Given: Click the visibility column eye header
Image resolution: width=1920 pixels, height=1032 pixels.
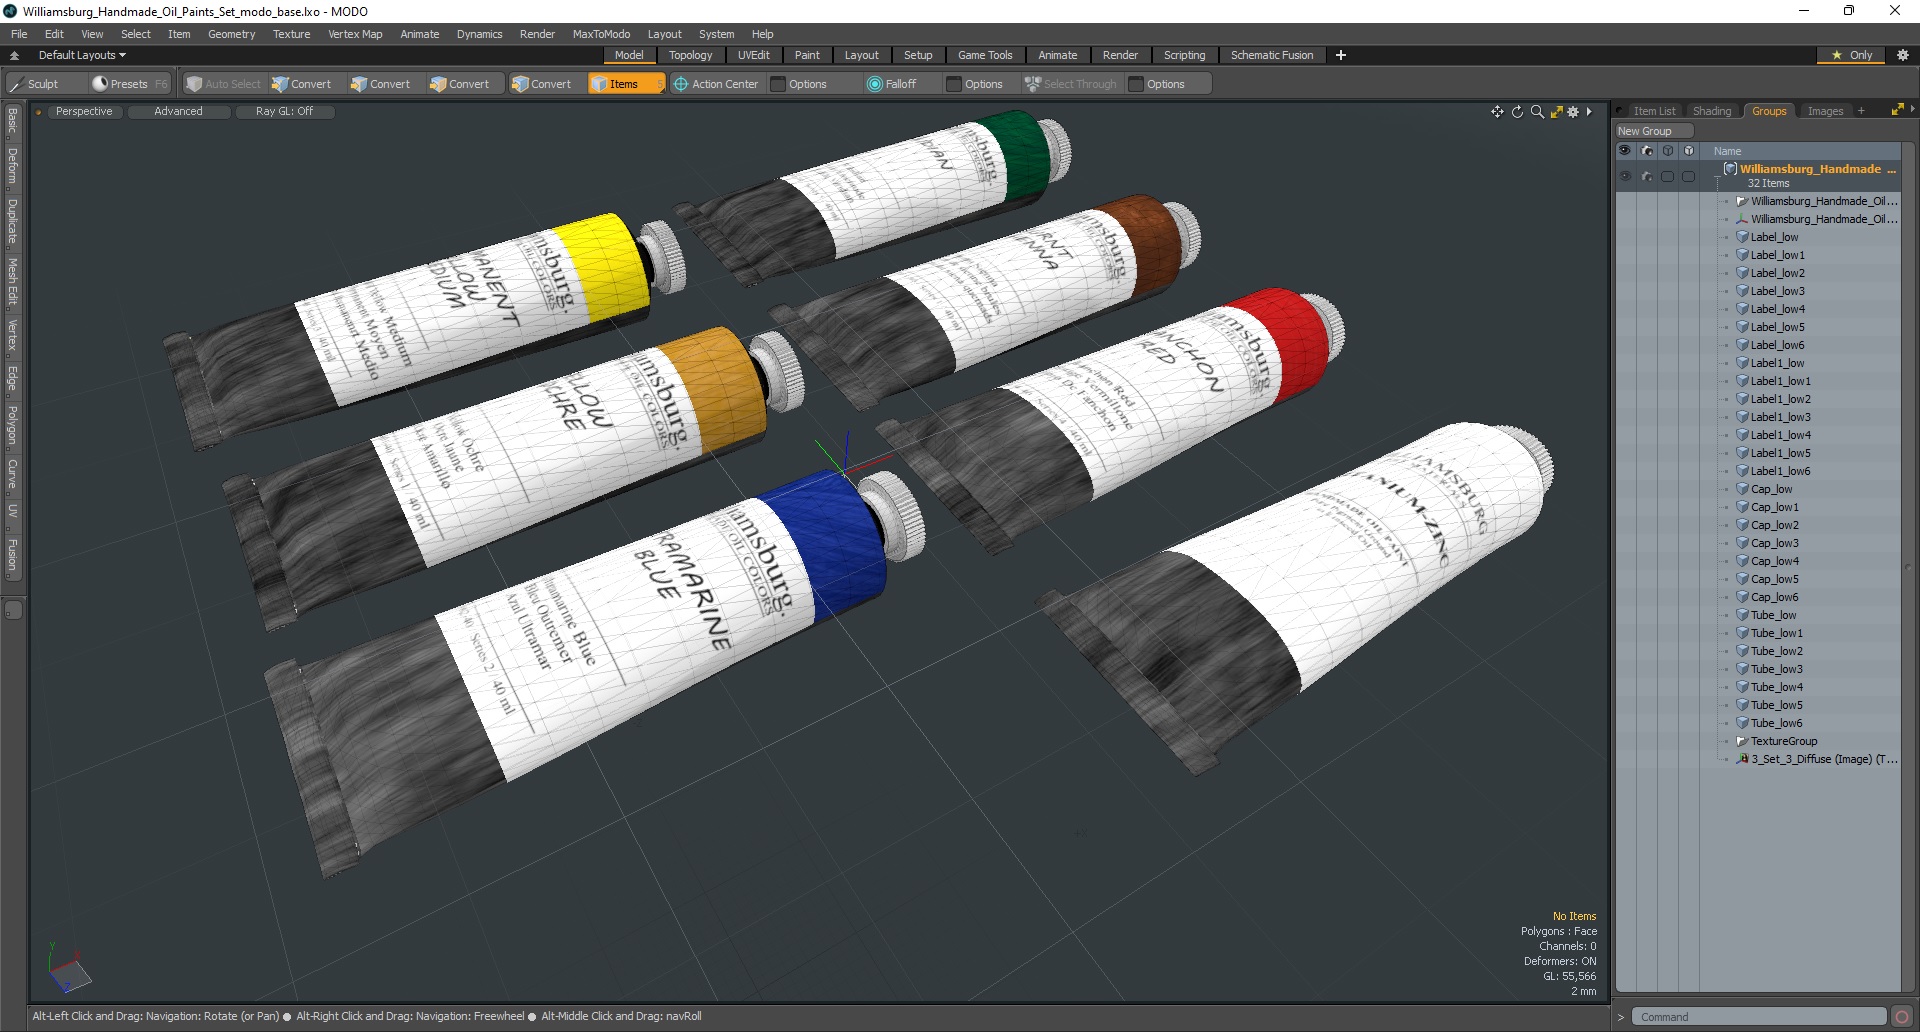Looking at the screenshot, I should 1625,151.
